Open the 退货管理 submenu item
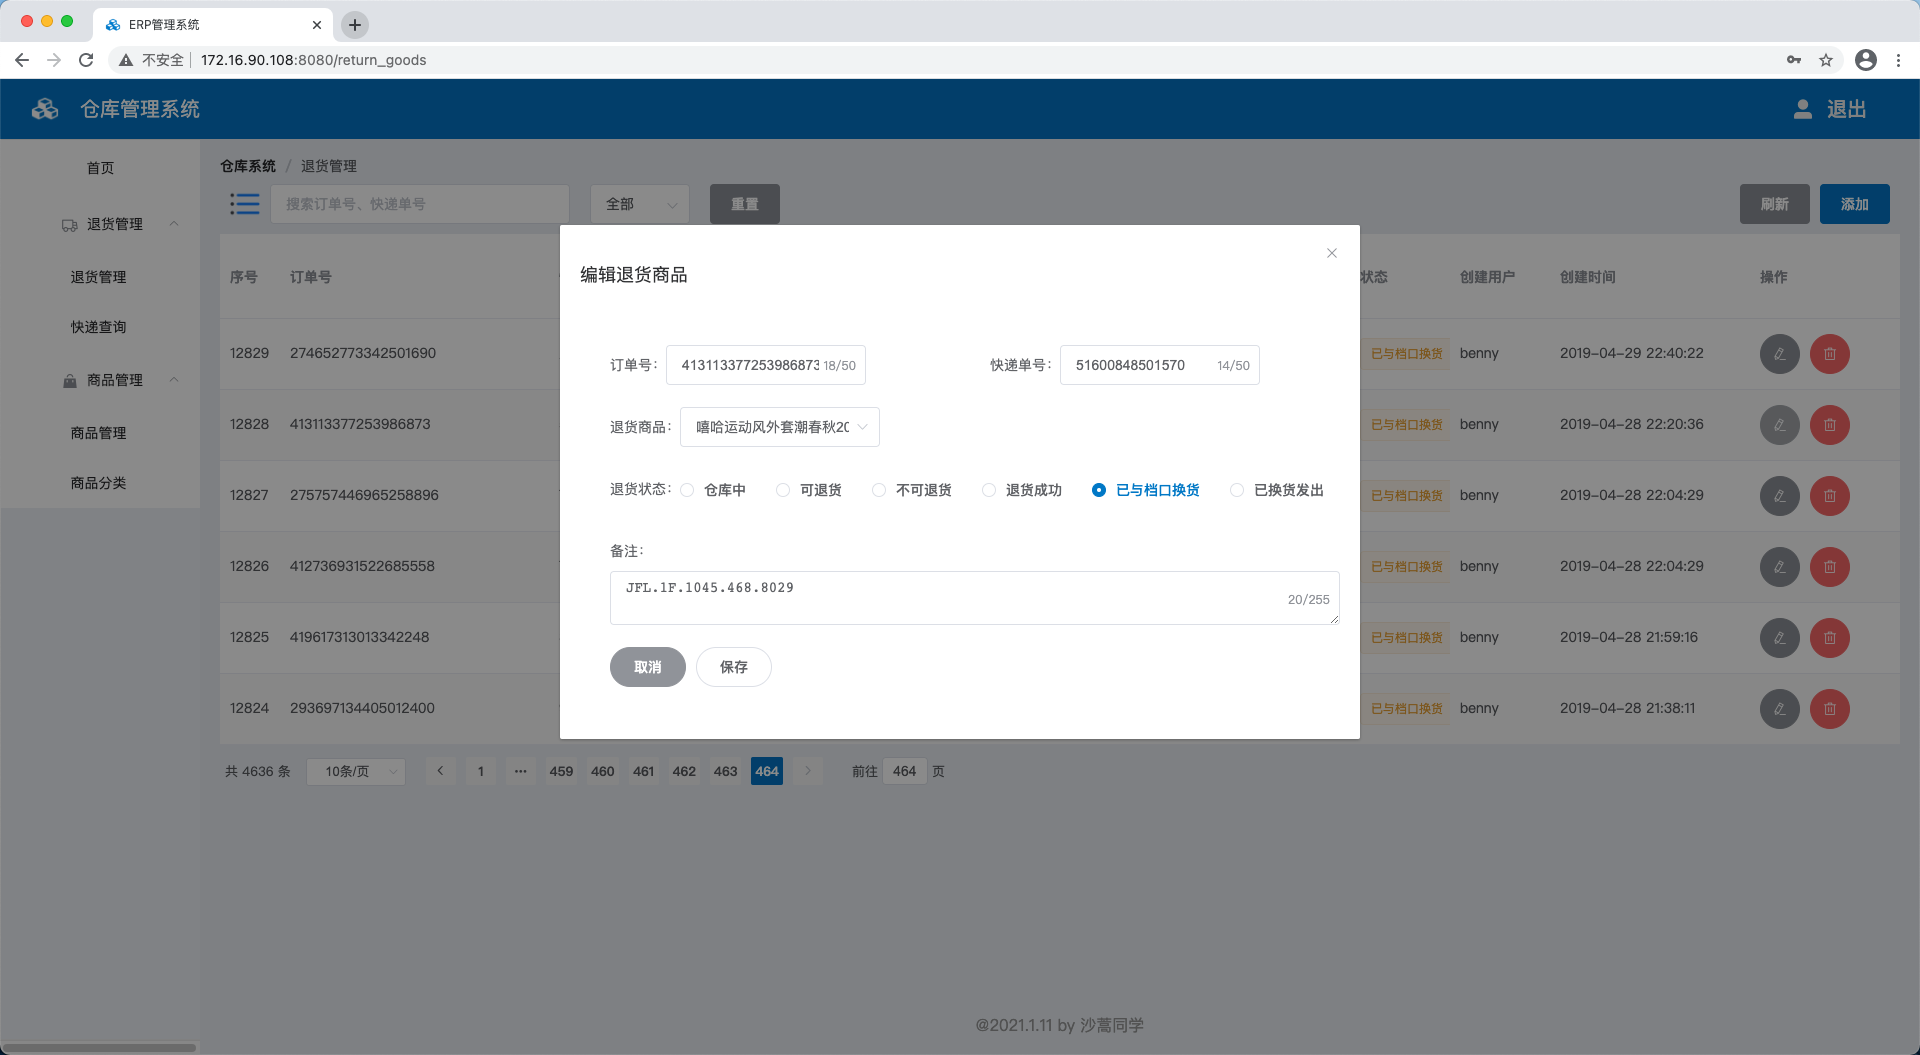This screenshot has height=1055, width=1920. tap(98, 277)
